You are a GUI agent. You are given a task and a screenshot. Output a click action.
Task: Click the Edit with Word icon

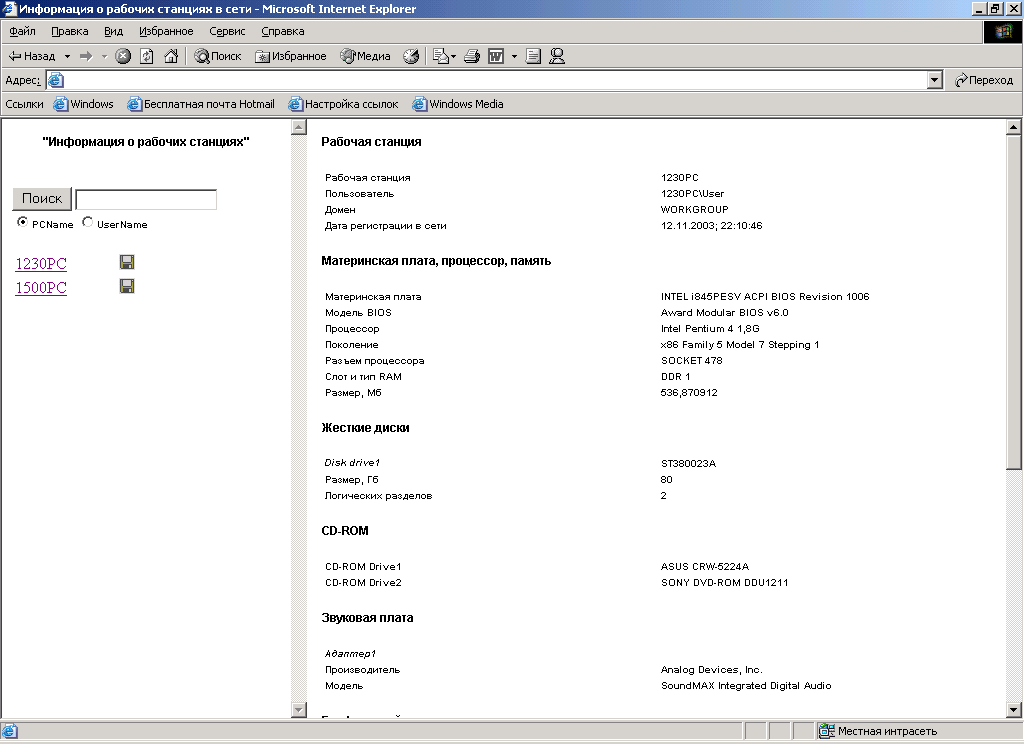point(496,56)
